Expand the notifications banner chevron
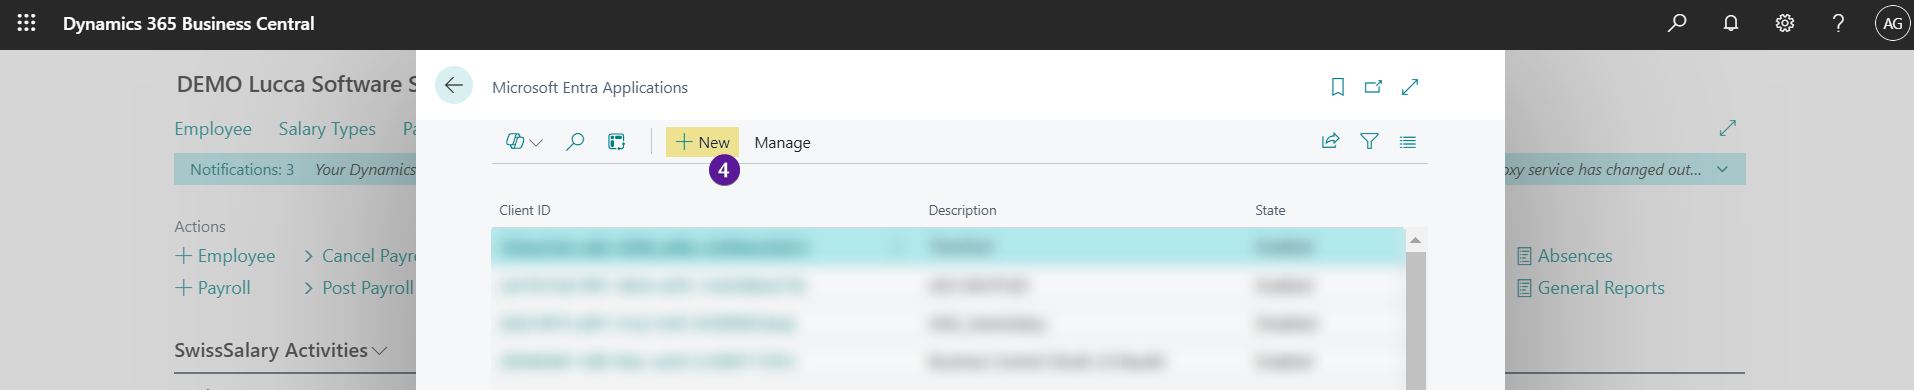Viewport: 1914px width, 390px height. (1722, 169)
